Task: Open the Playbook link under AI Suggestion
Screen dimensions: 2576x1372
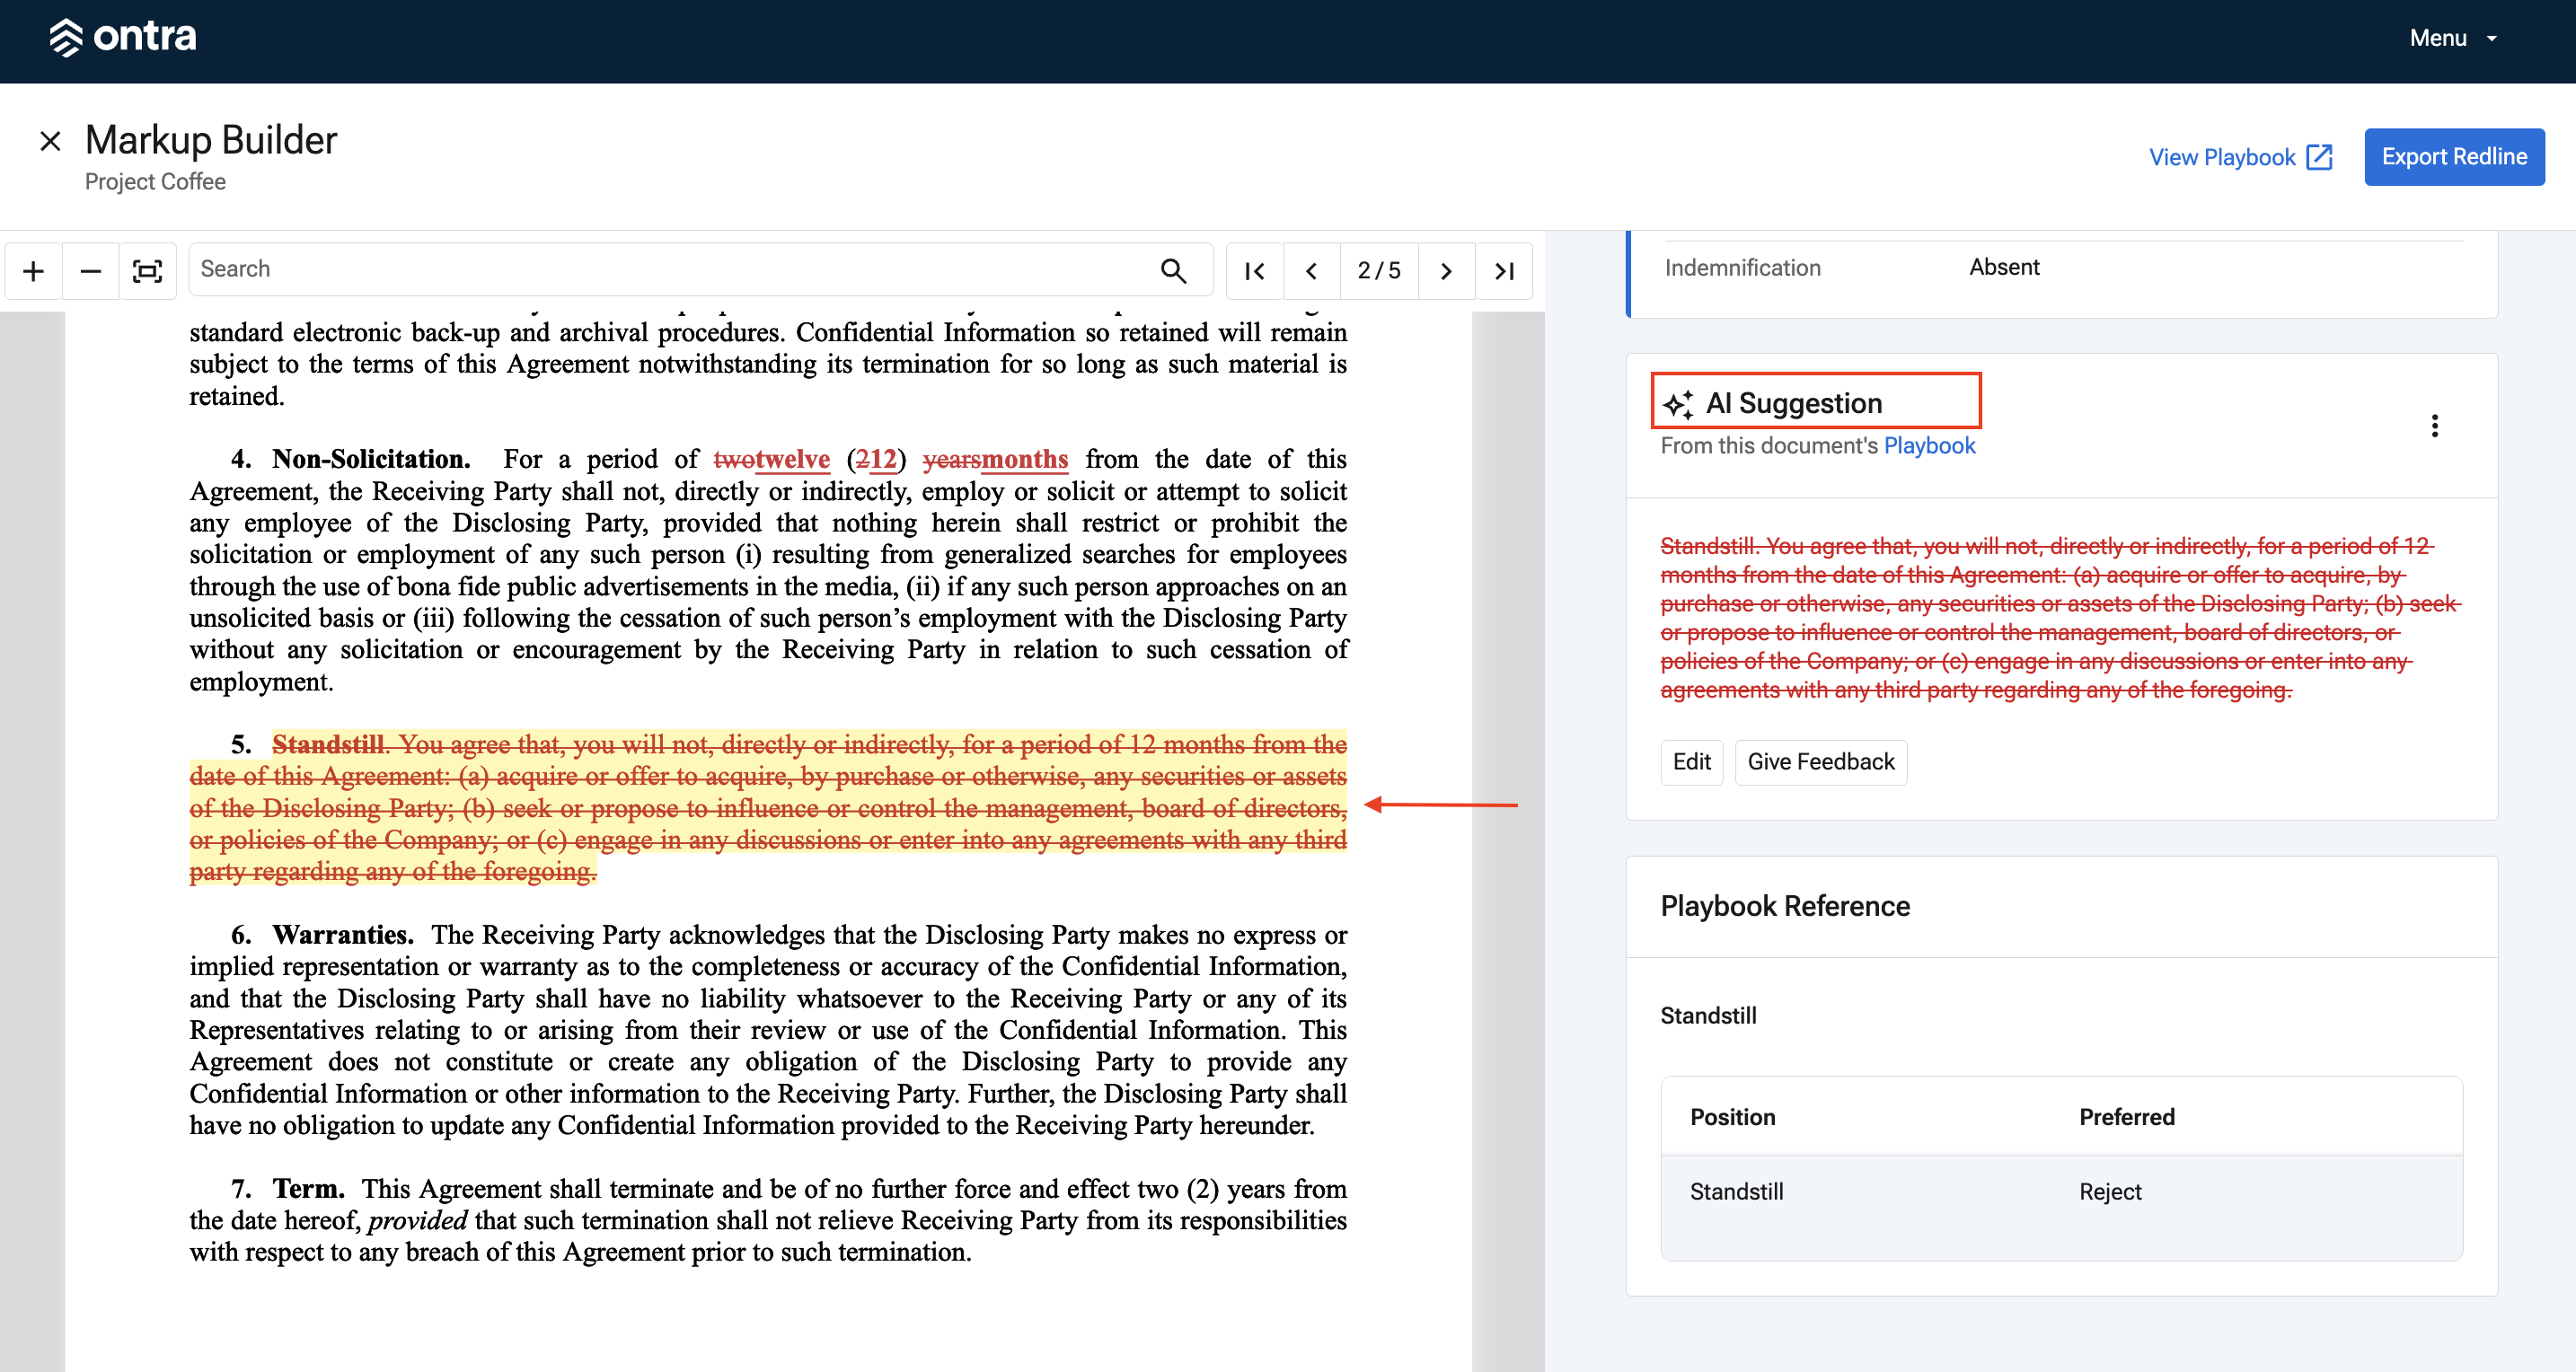Action: coord(1929,446)
